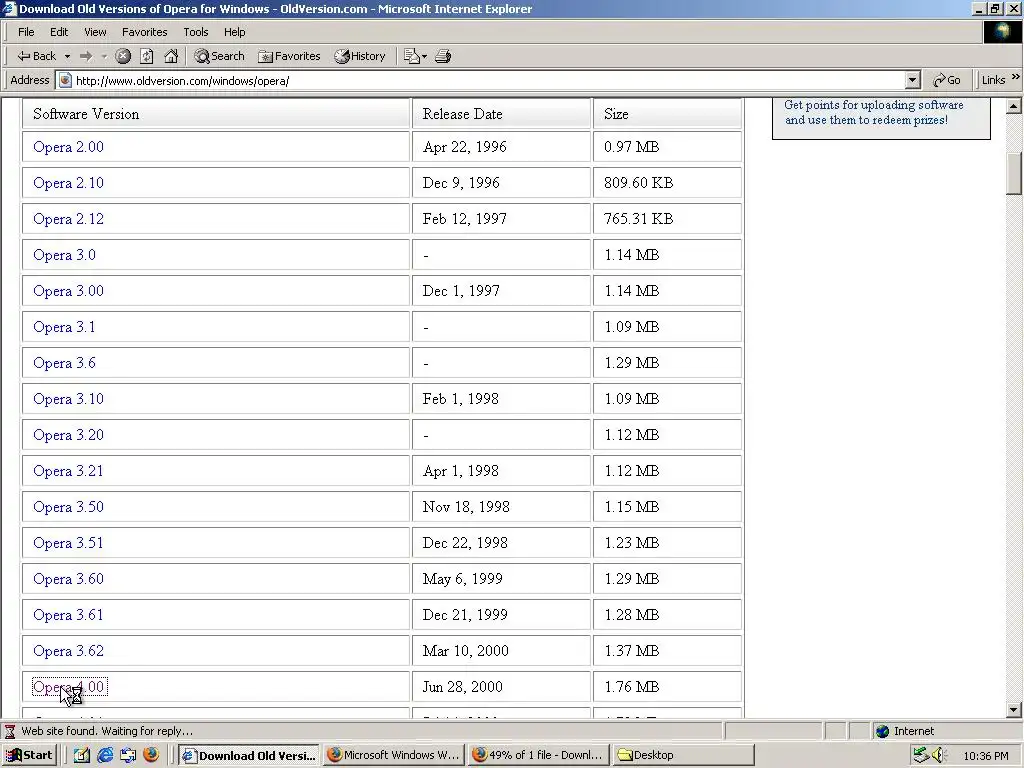Open the Opera 3.21 link
Image resolution: width=1024 pixels, height=768 pixels.
(x=69, y=471)
